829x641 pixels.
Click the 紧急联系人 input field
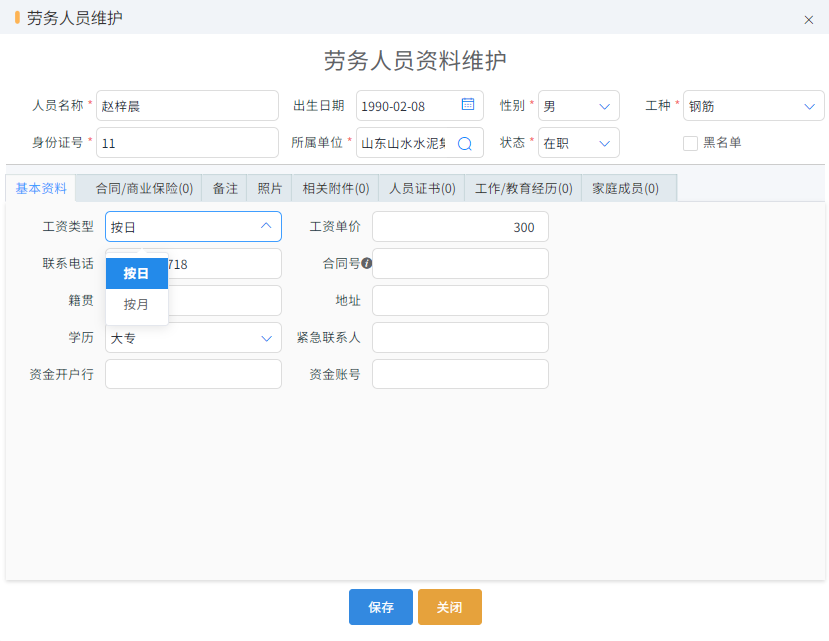[460, 337]
